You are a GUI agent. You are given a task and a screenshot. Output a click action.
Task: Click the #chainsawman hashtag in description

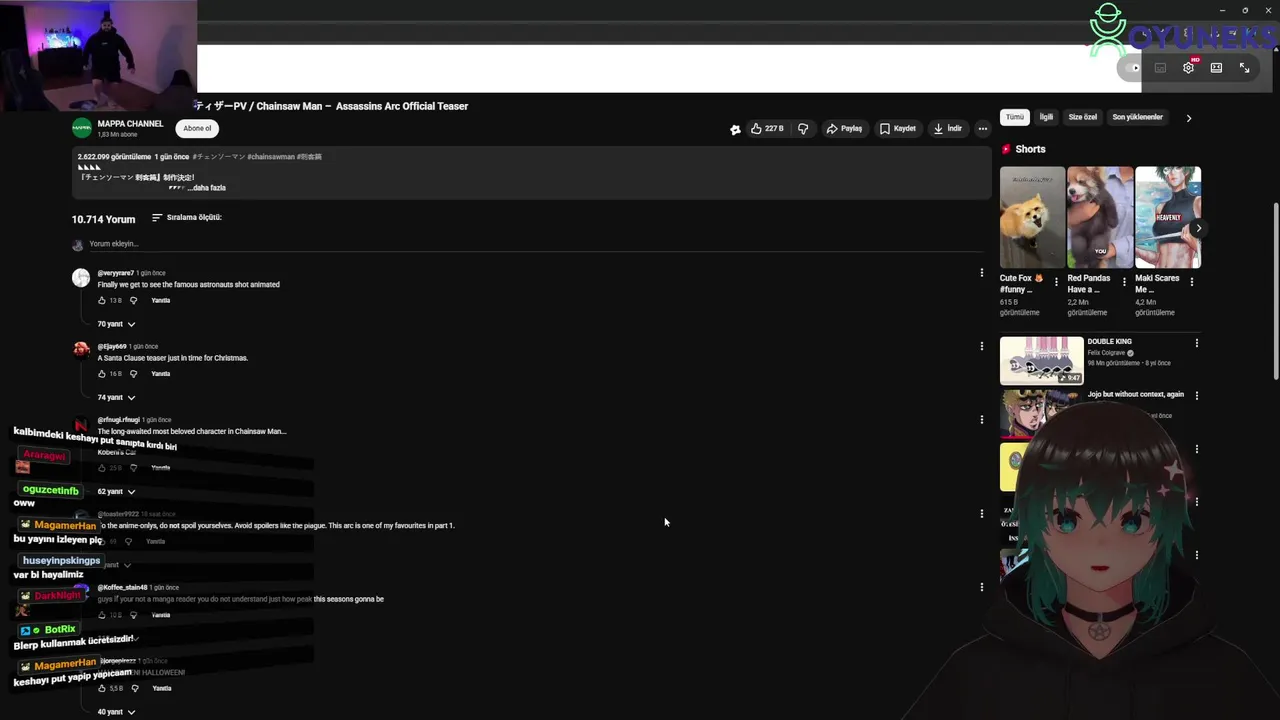pos(270,157)
